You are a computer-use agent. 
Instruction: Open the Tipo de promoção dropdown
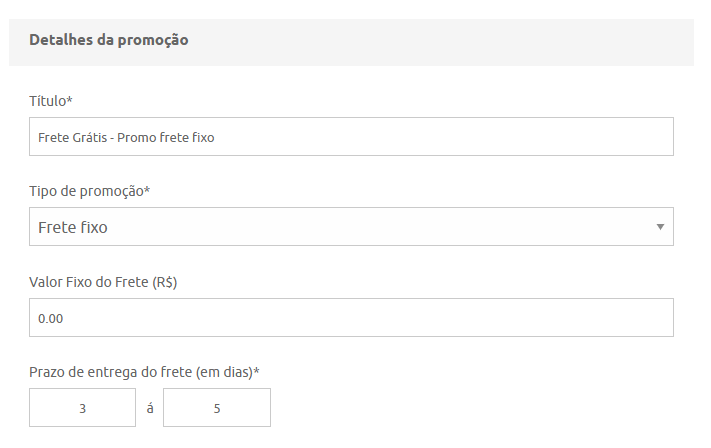[x=350, y=227]
